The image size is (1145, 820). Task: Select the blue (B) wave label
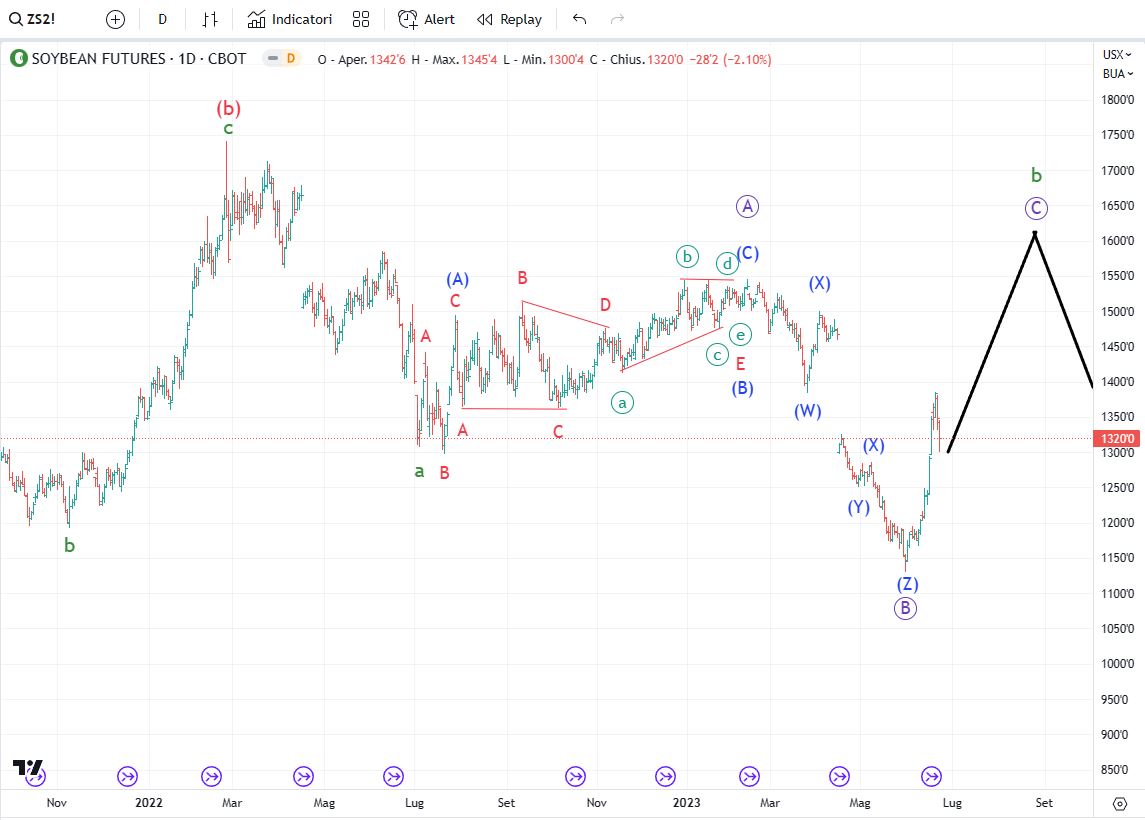[x=743, y=388]
